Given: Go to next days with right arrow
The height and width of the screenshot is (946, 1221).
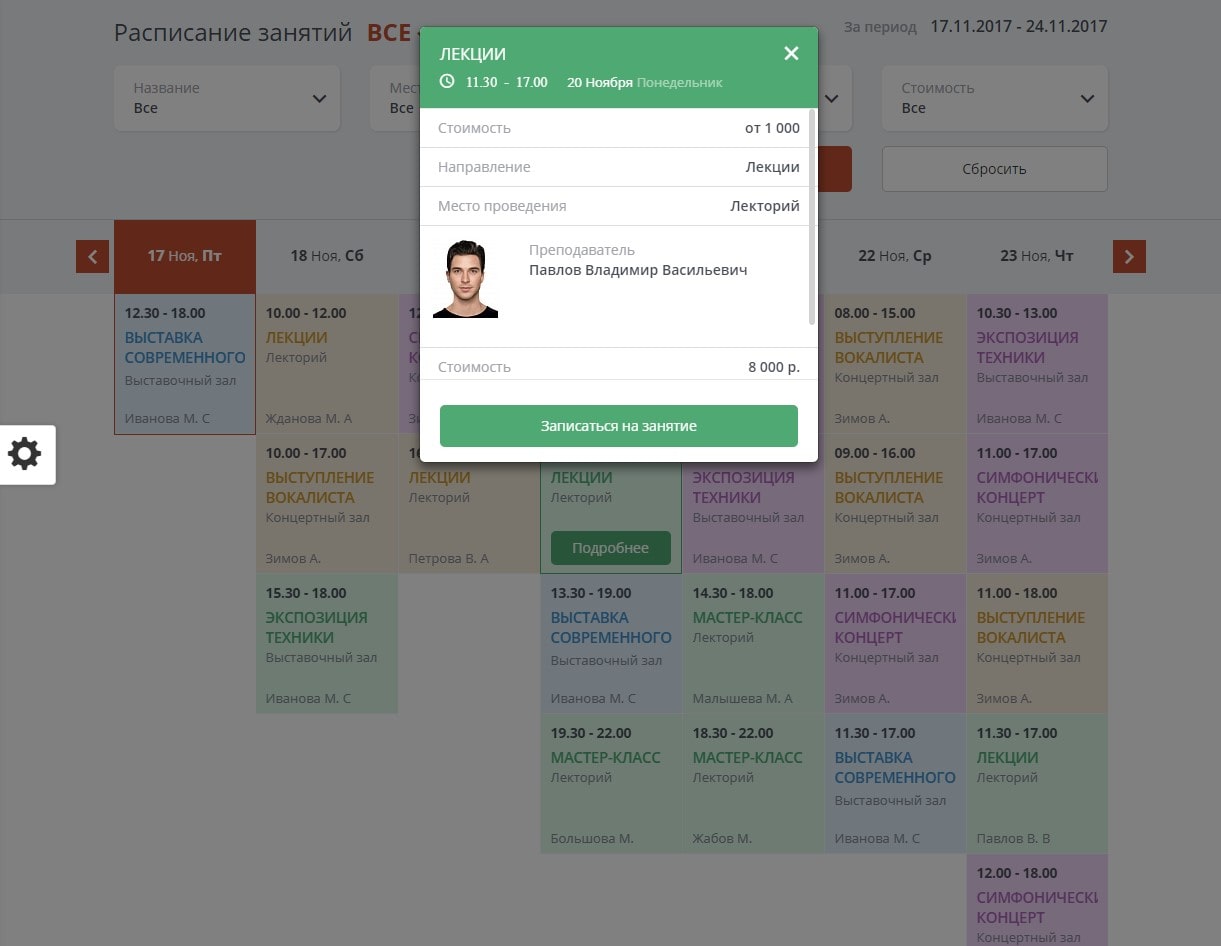Looking at the screenshot, I should [1129, 256].
